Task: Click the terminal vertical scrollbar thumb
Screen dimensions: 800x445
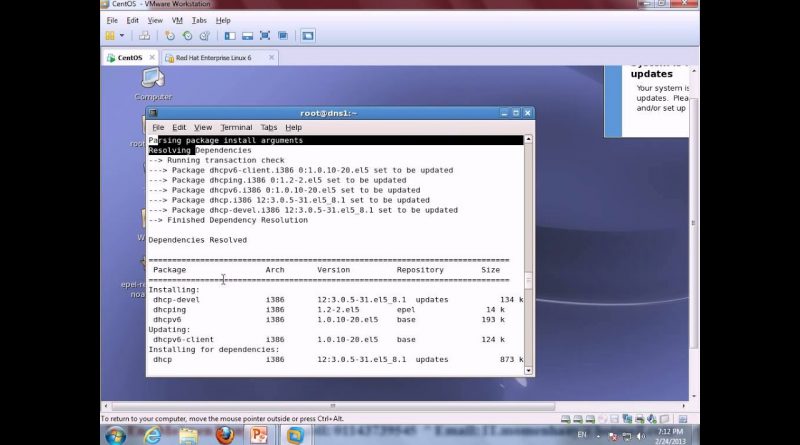Action: 528,280
